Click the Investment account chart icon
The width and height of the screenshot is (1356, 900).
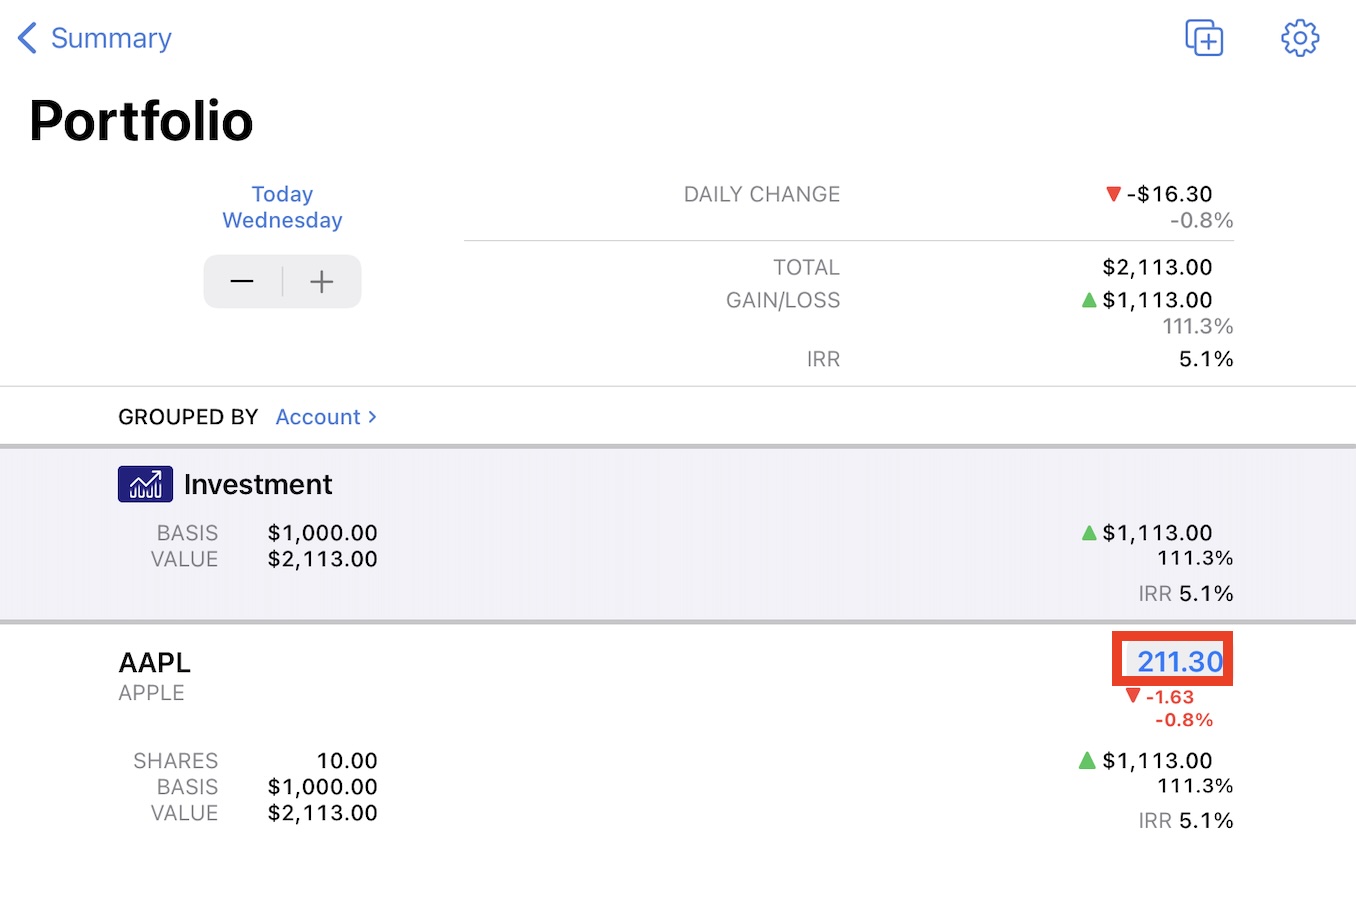145,484
